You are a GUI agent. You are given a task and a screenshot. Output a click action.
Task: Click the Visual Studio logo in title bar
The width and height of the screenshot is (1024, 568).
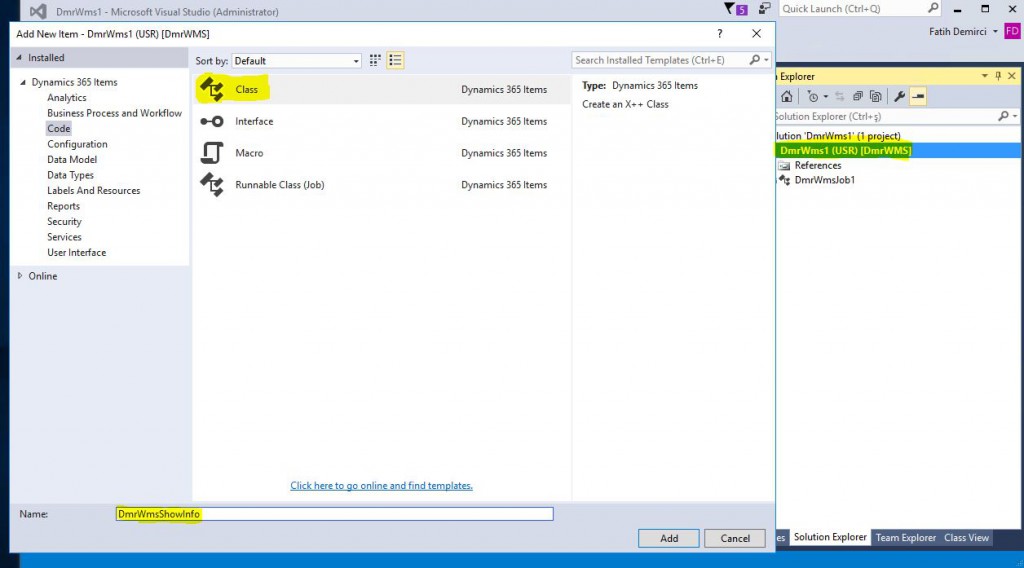click(x=38, y=11)
